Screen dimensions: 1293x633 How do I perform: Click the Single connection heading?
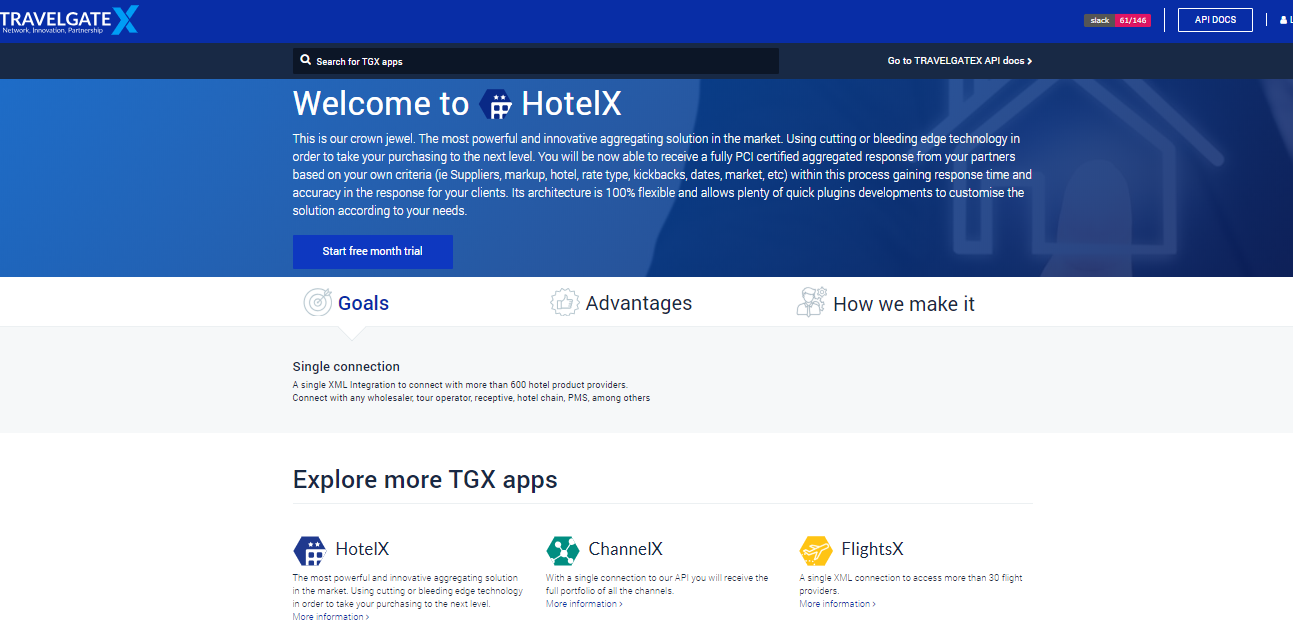tap(346, 367)
